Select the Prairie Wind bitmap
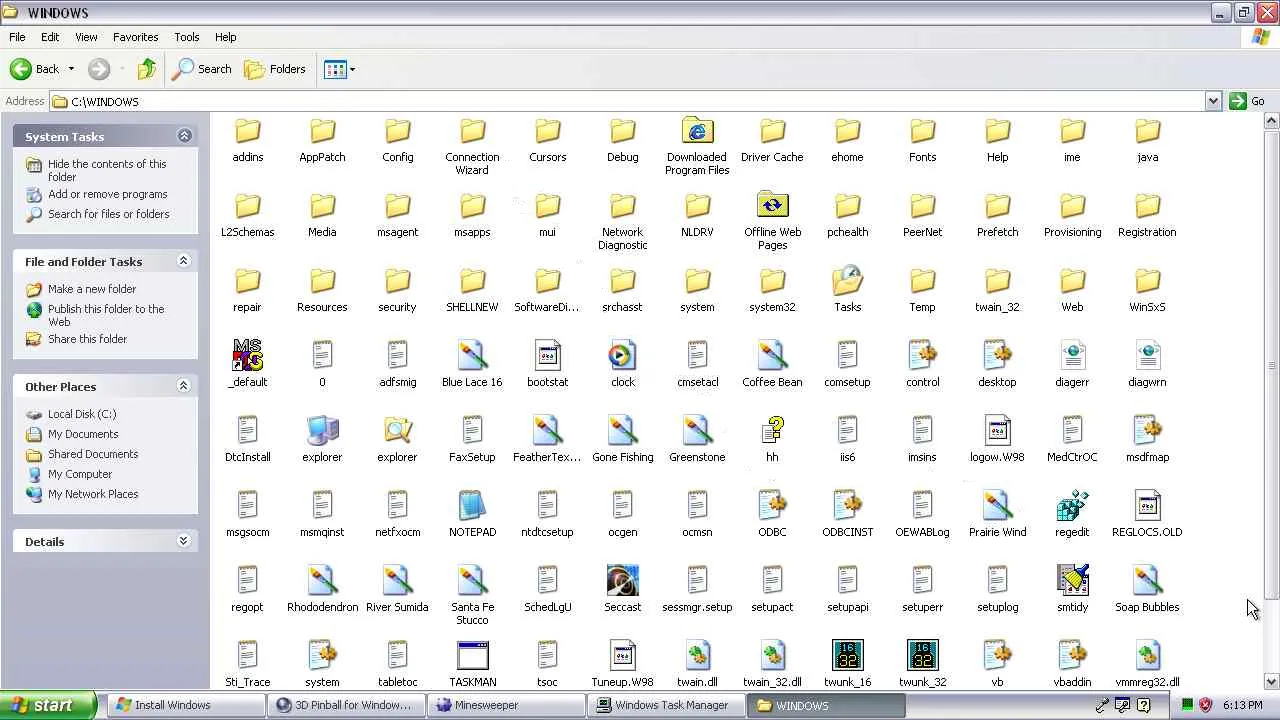The image size is (1280, 720). pos(997,506)
